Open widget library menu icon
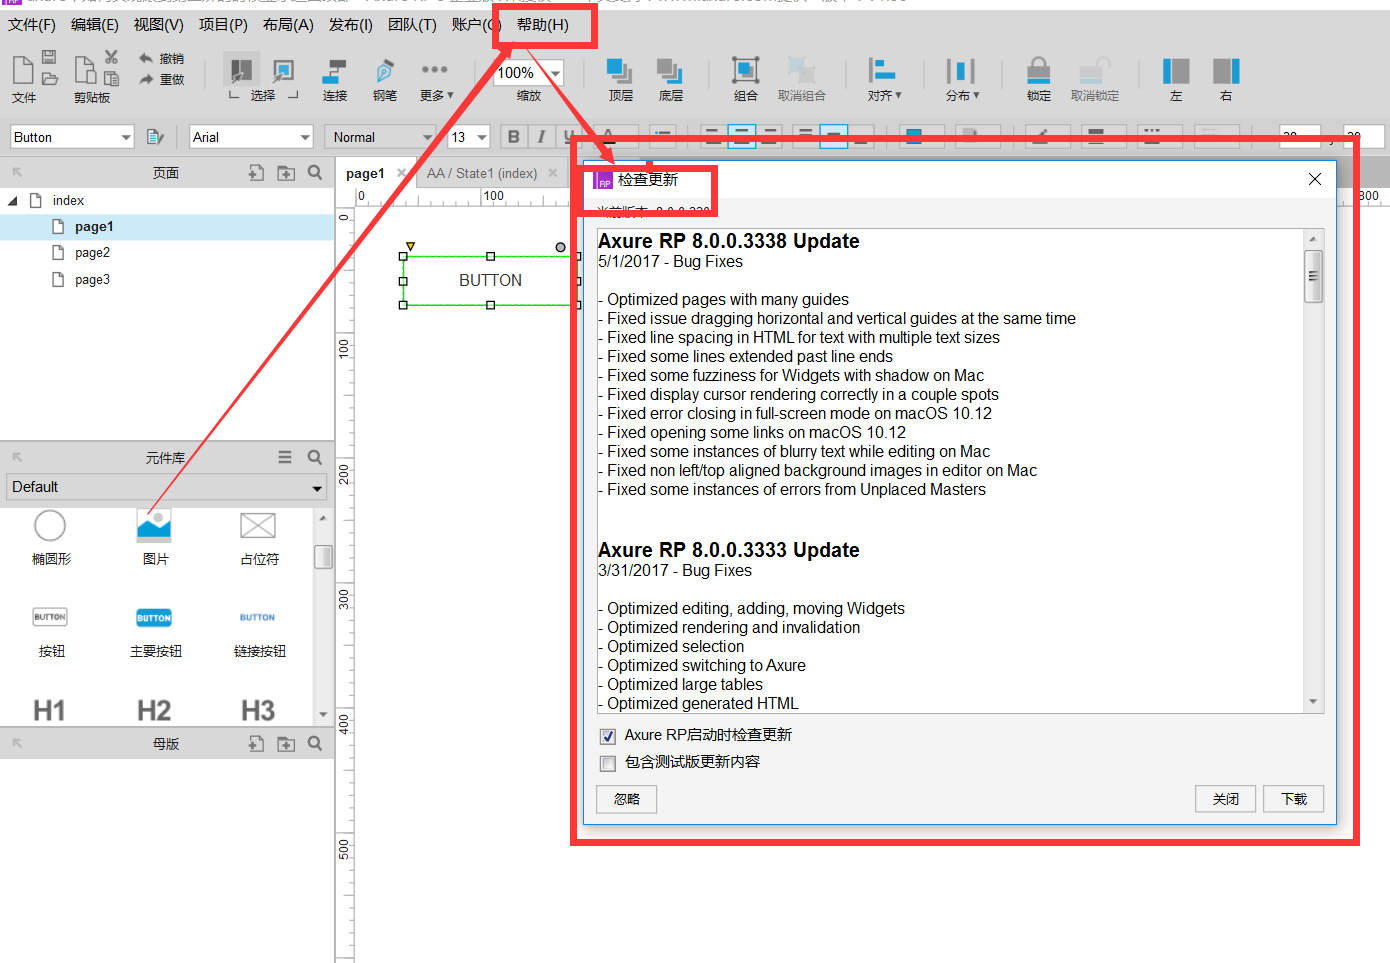Image resolution: width=1390 pixels, height=963 pixels. coord(285,457)
